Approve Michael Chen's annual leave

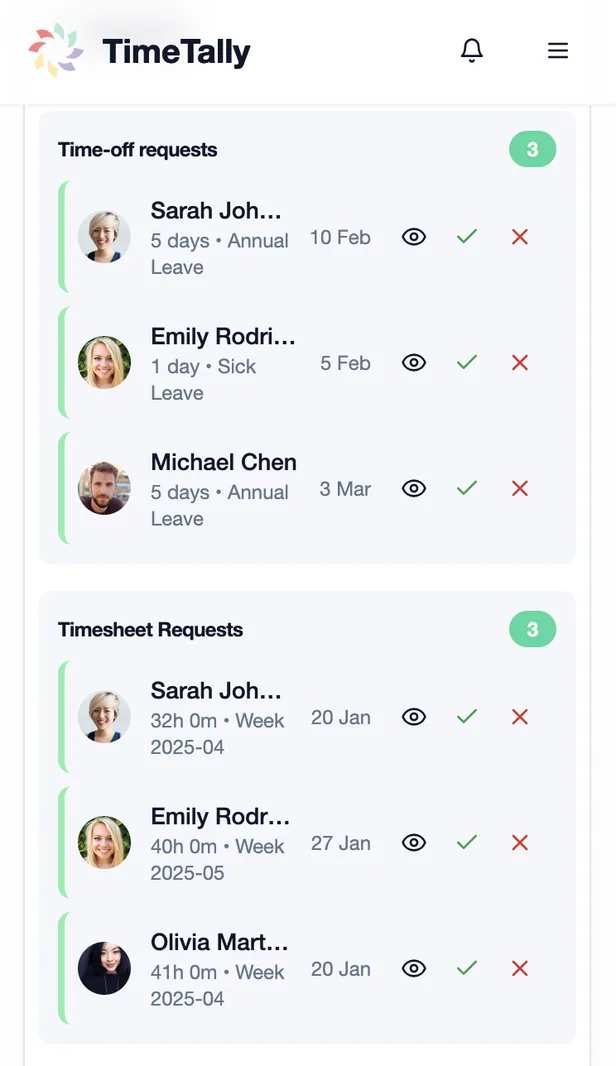467,489
